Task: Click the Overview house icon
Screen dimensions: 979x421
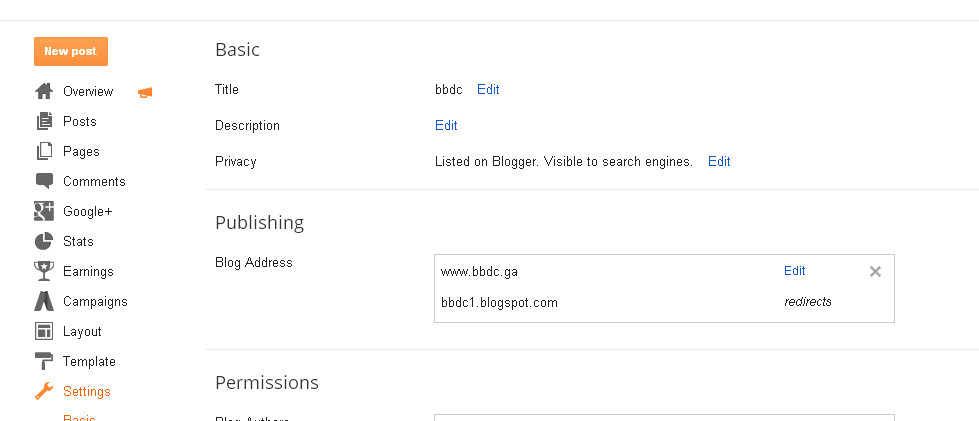Action: click(44, 91)
